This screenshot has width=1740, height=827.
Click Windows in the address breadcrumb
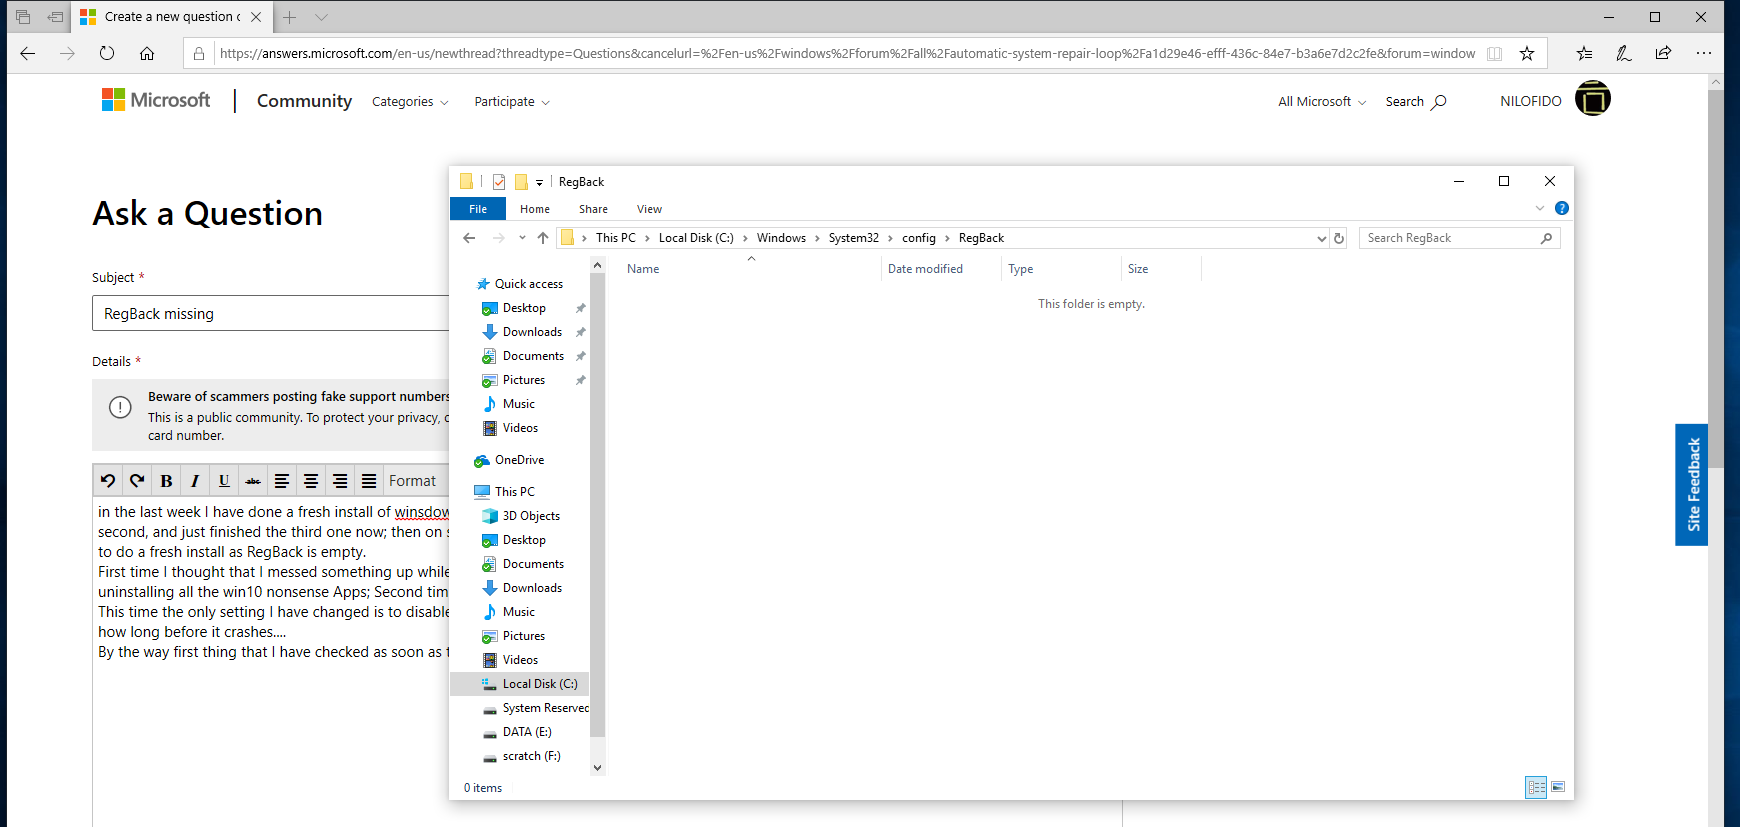pos(781,238)
